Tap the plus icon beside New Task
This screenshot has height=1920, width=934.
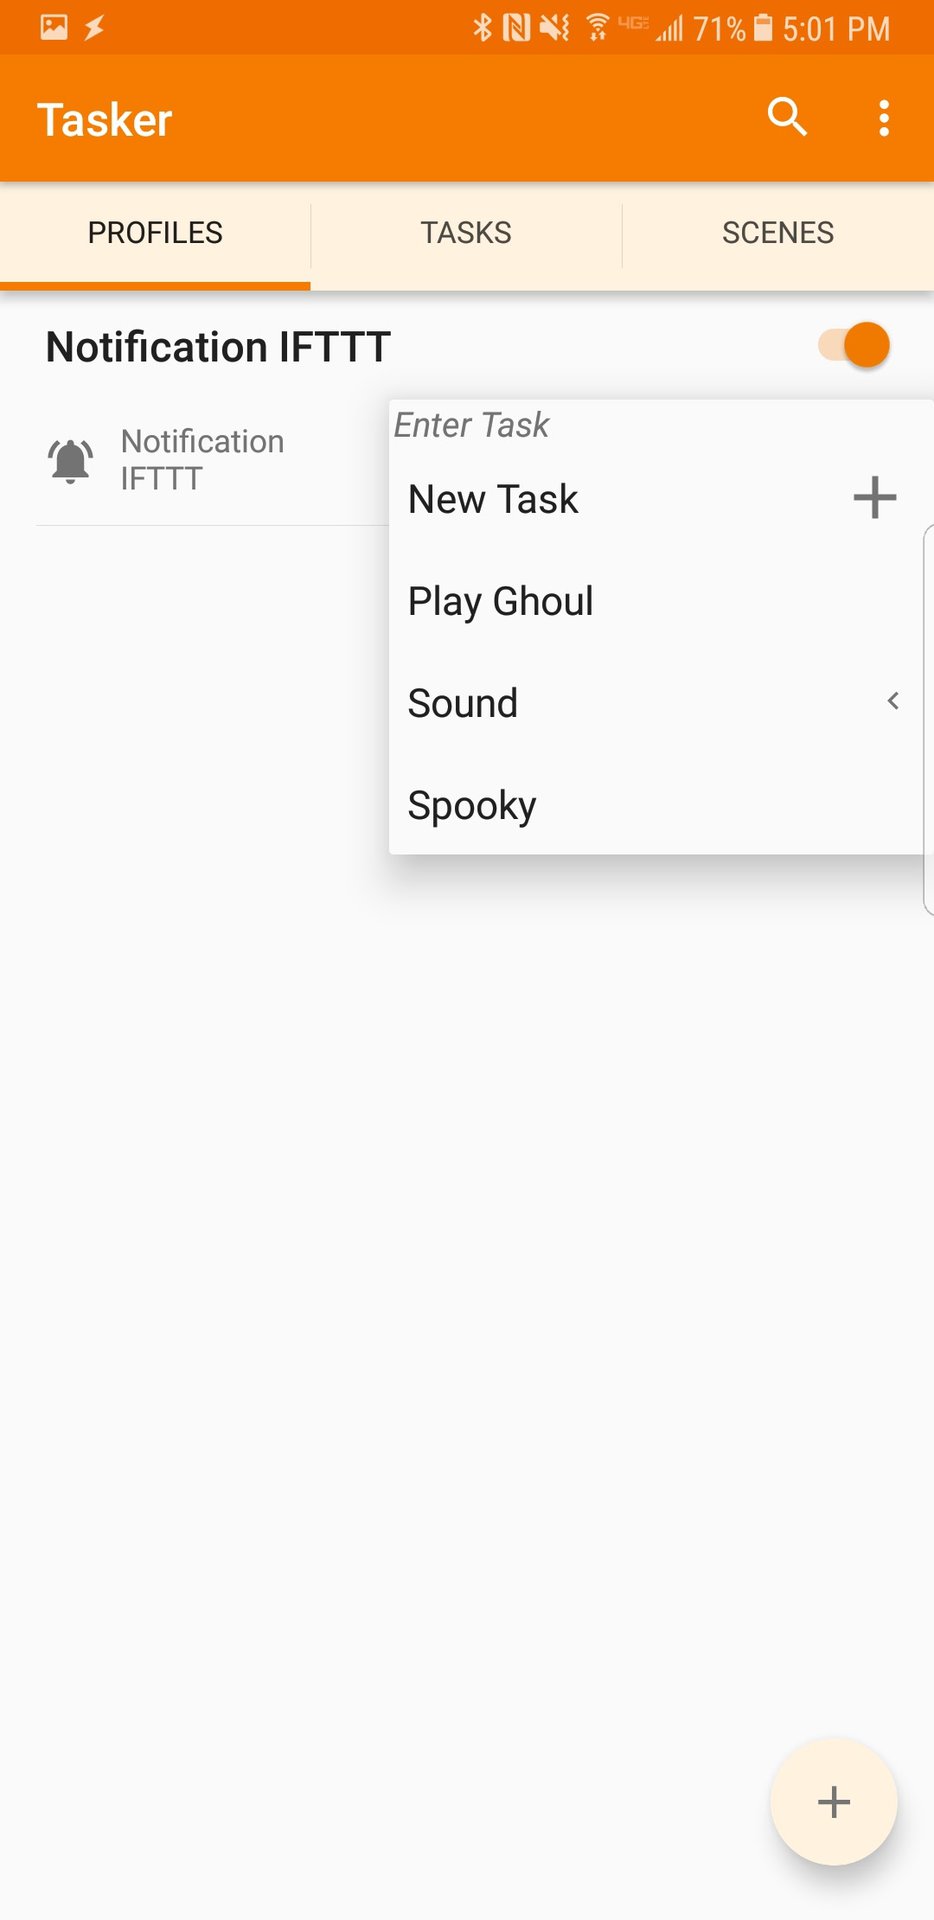click(x=874, y=498)
